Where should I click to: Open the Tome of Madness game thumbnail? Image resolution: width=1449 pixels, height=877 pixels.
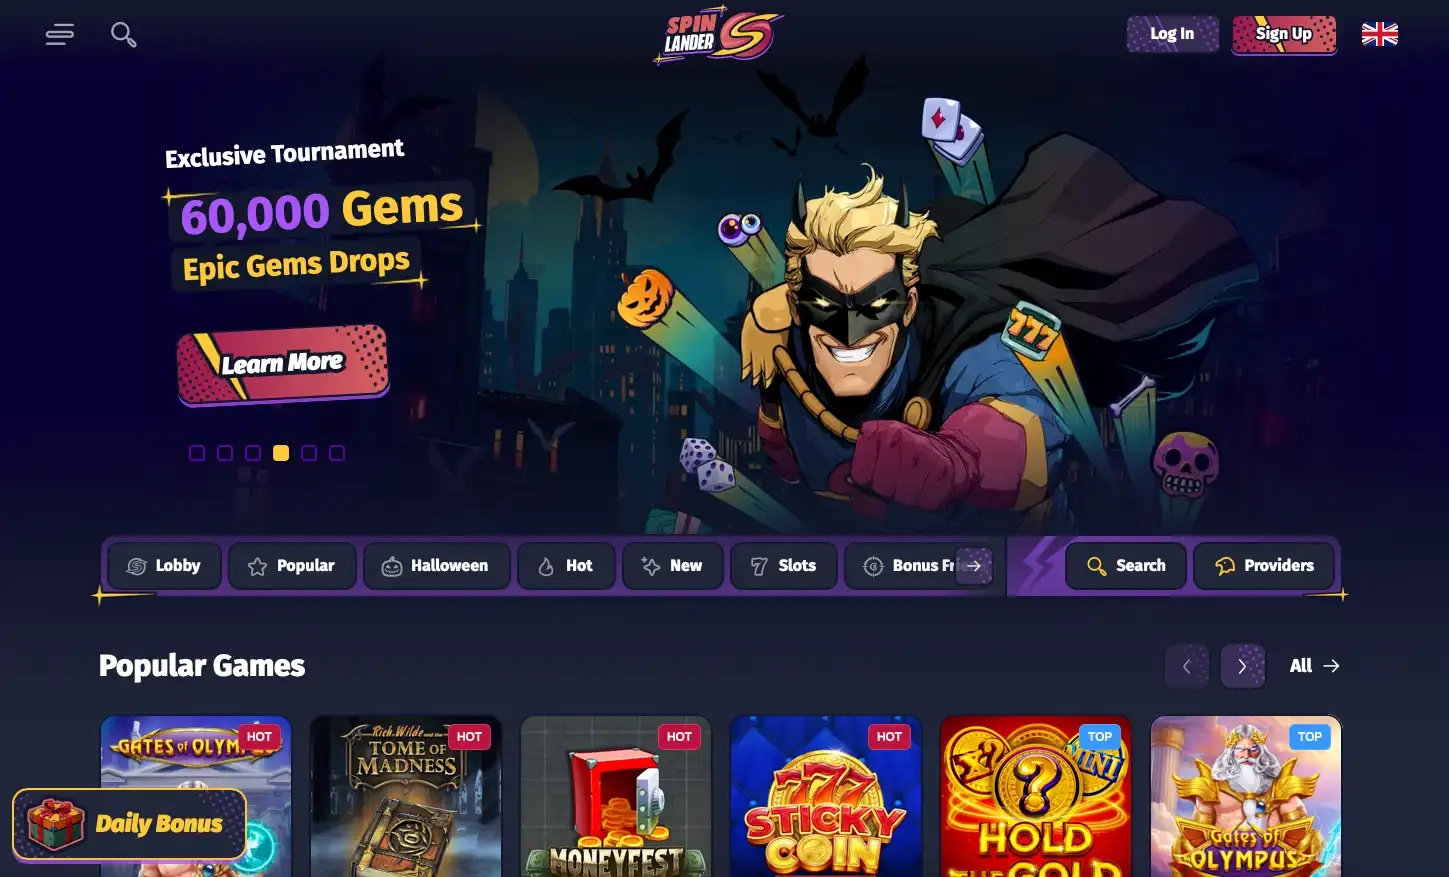tap(406, 796)
